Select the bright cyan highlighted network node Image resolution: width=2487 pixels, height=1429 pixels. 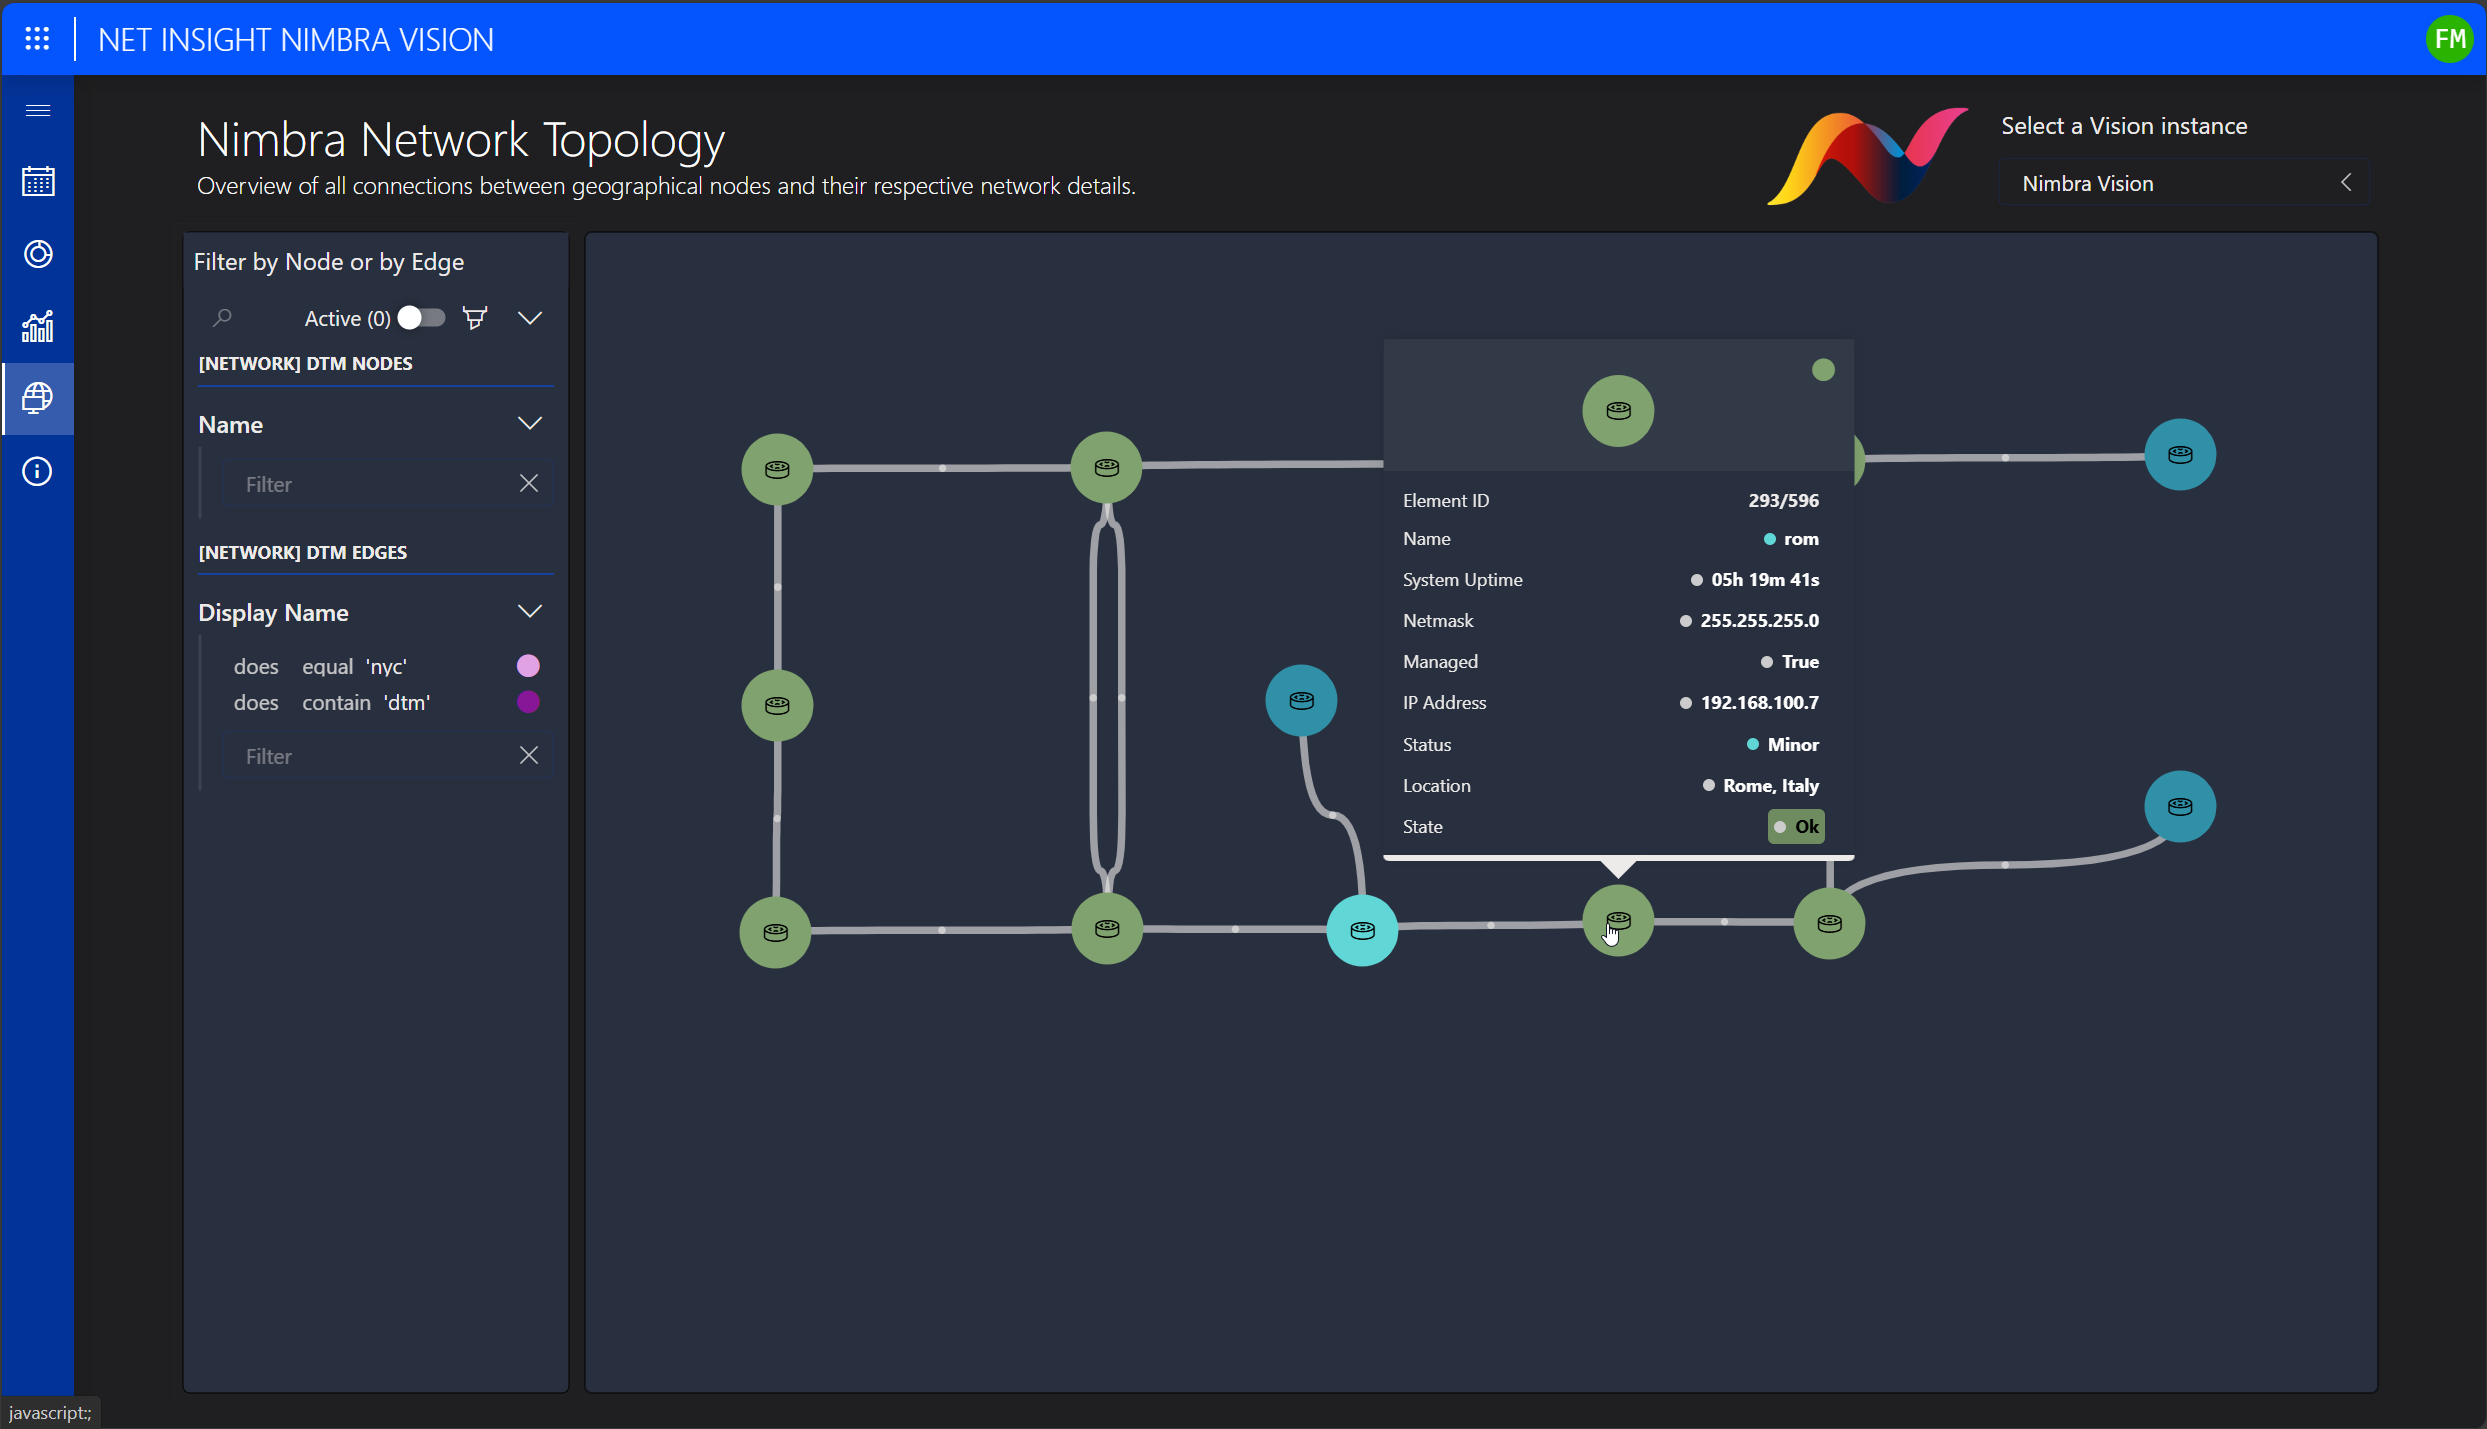[1362, 930]
